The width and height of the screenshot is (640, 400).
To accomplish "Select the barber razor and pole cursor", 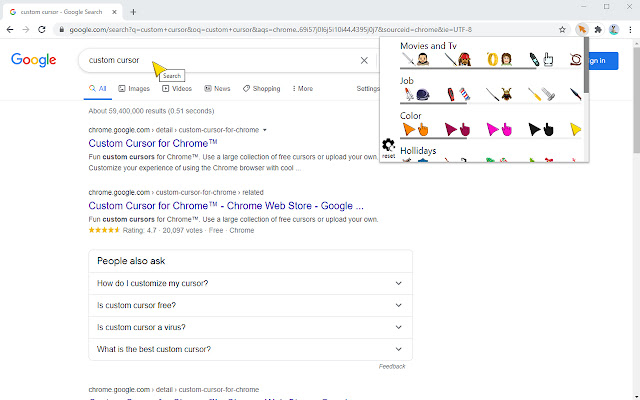I will point(458,95).
